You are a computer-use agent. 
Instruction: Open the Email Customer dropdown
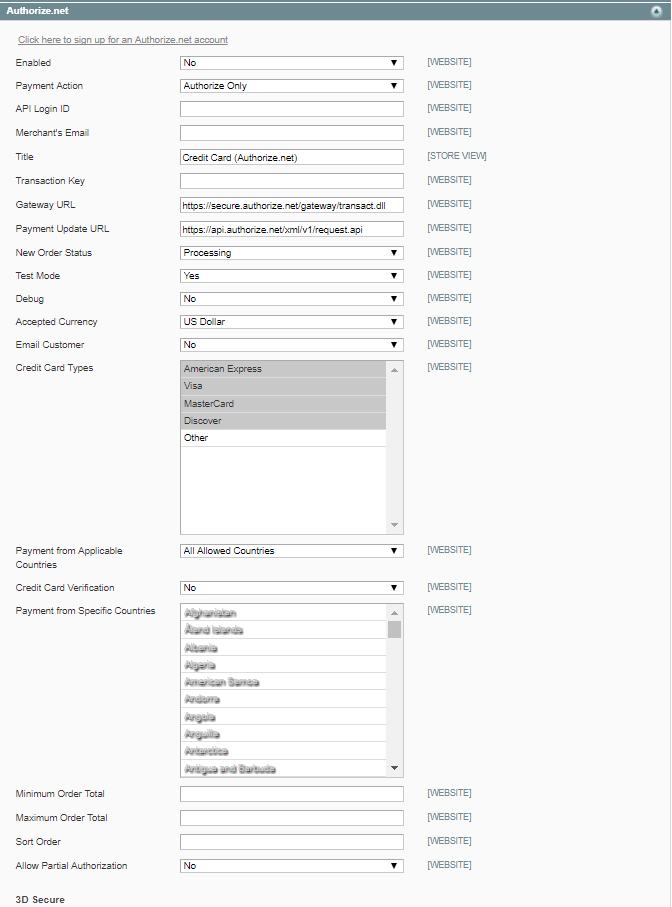click(291, 345)
